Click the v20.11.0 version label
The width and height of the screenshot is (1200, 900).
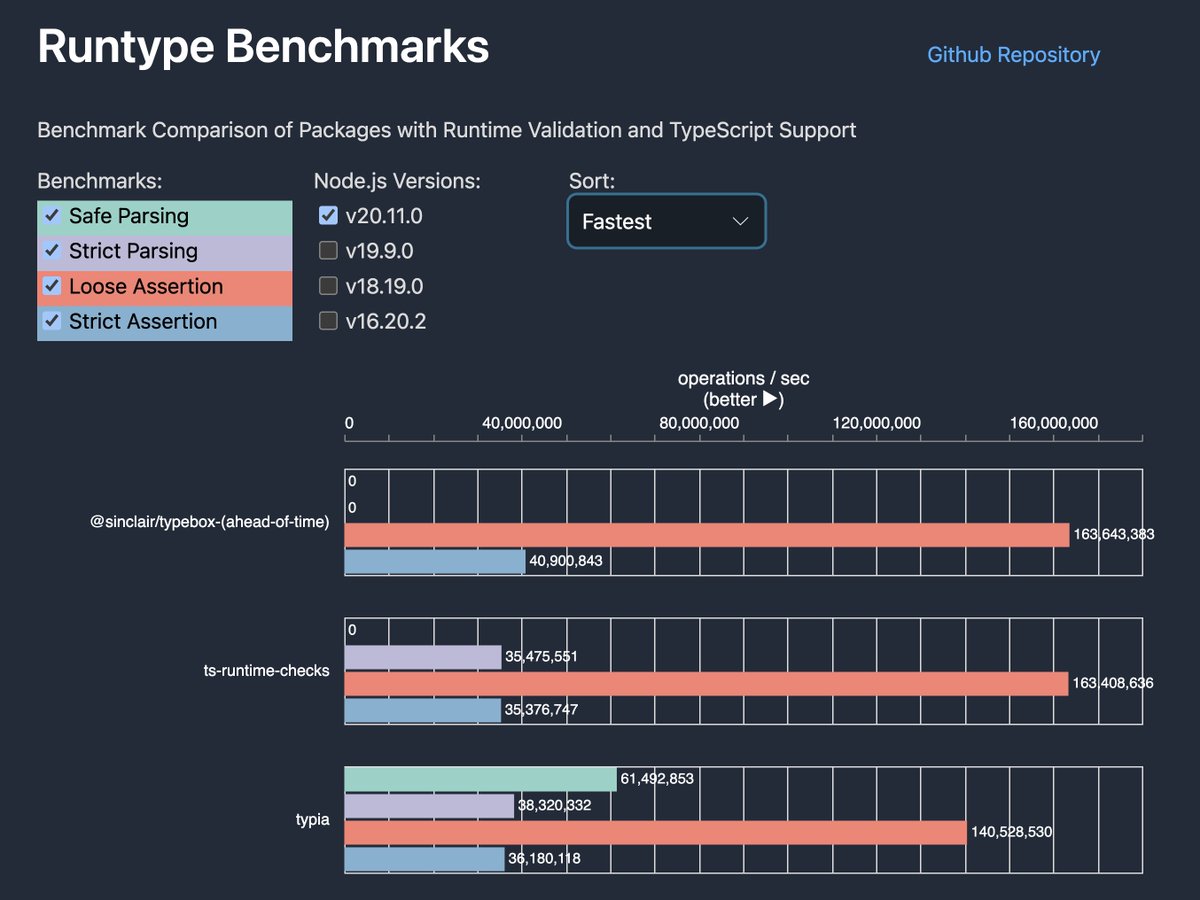384,216
